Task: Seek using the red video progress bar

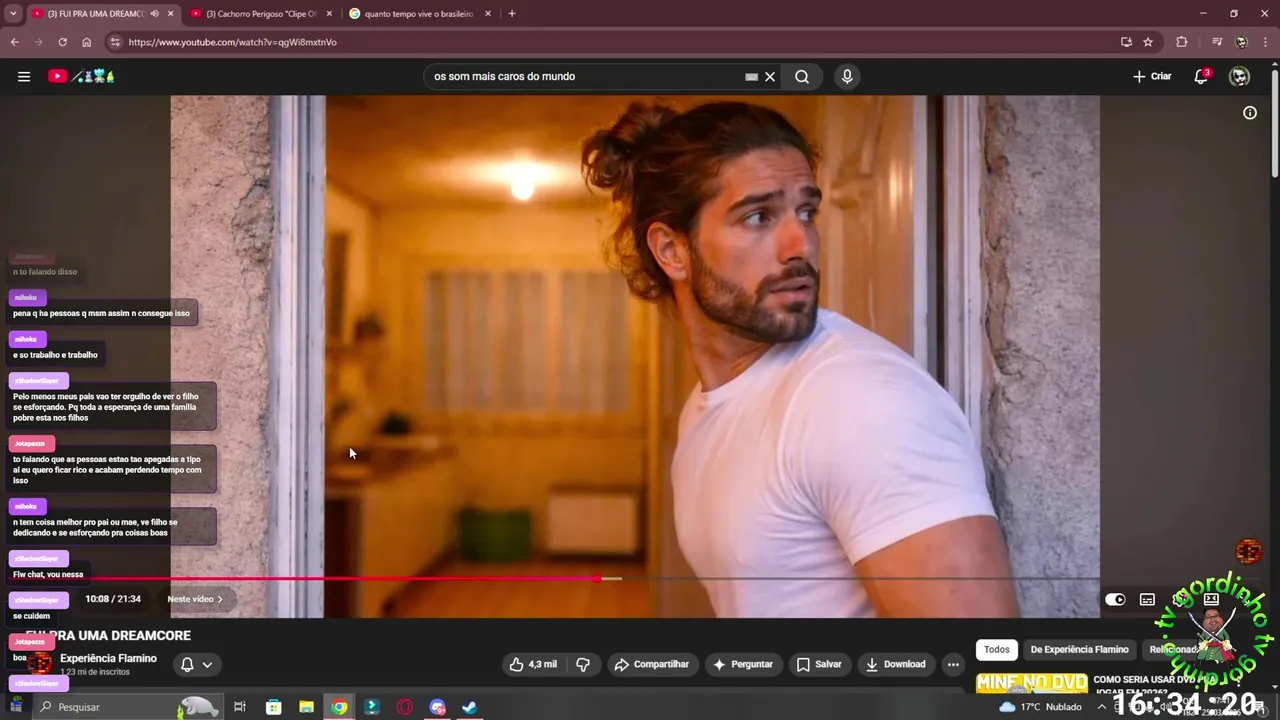Action: coord(634,578)
